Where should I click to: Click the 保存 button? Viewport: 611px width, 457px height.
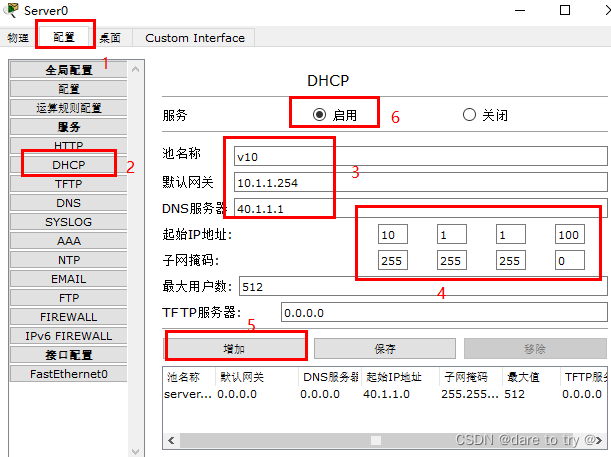pos(385,348)
